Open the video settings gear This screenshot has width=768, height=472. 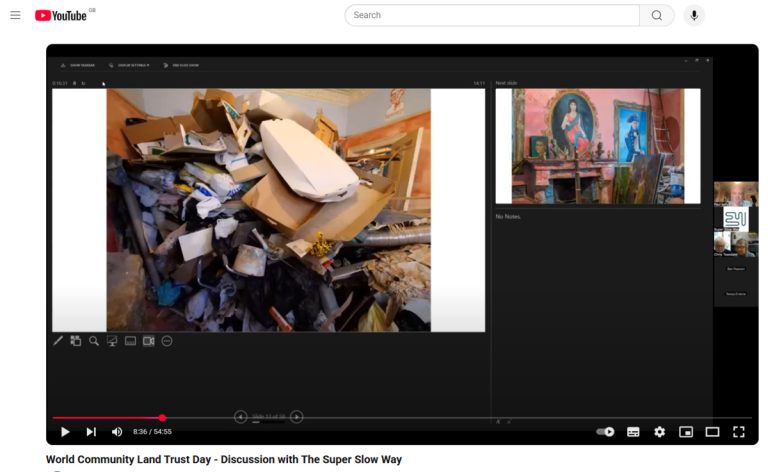(x=660, y=431)
